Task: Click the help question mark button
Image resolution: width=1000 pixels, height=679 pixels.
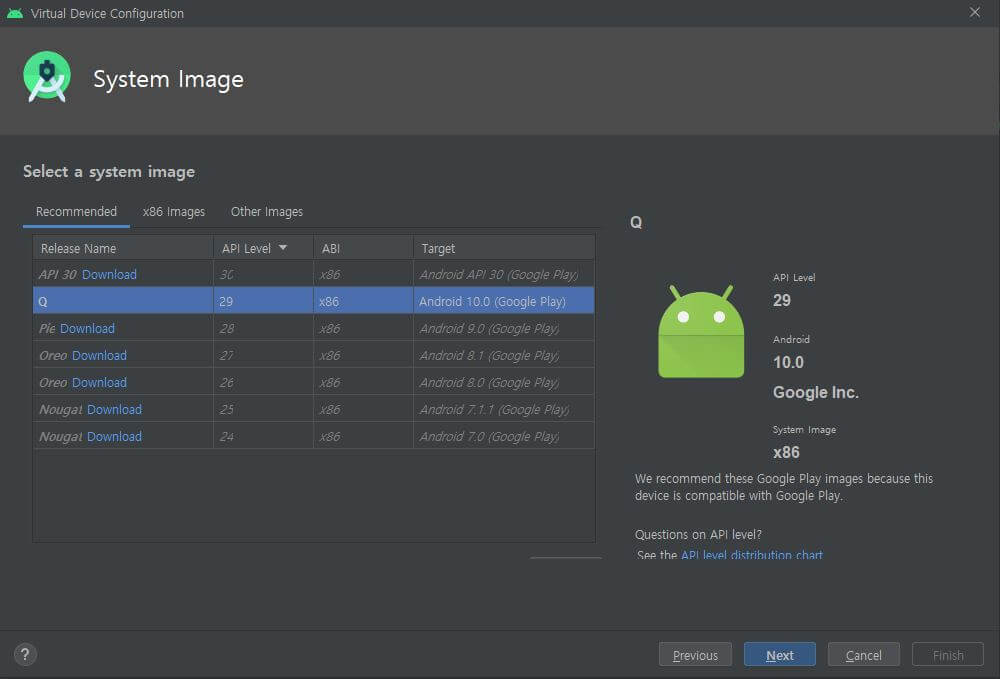Action: click(x=25, y=654)
